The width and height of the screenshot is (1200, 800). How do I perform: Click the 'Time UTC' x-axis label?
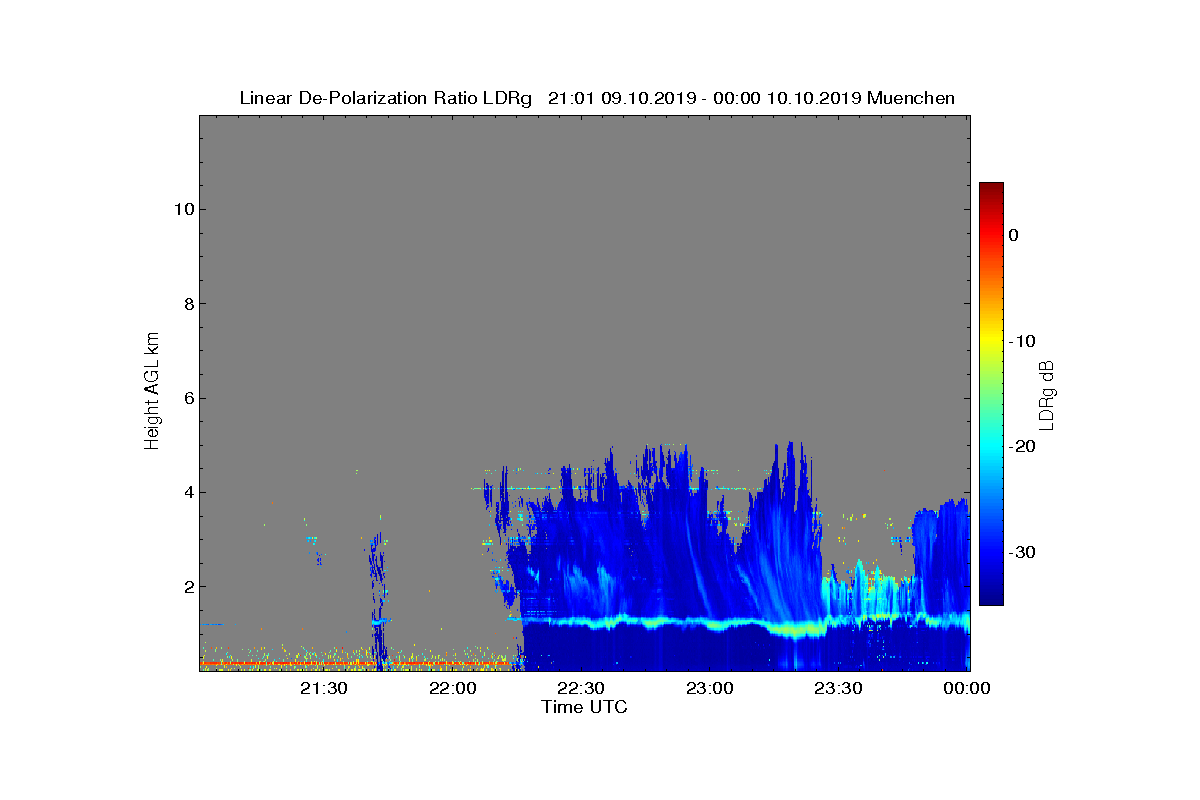click(x=585, y=707)
